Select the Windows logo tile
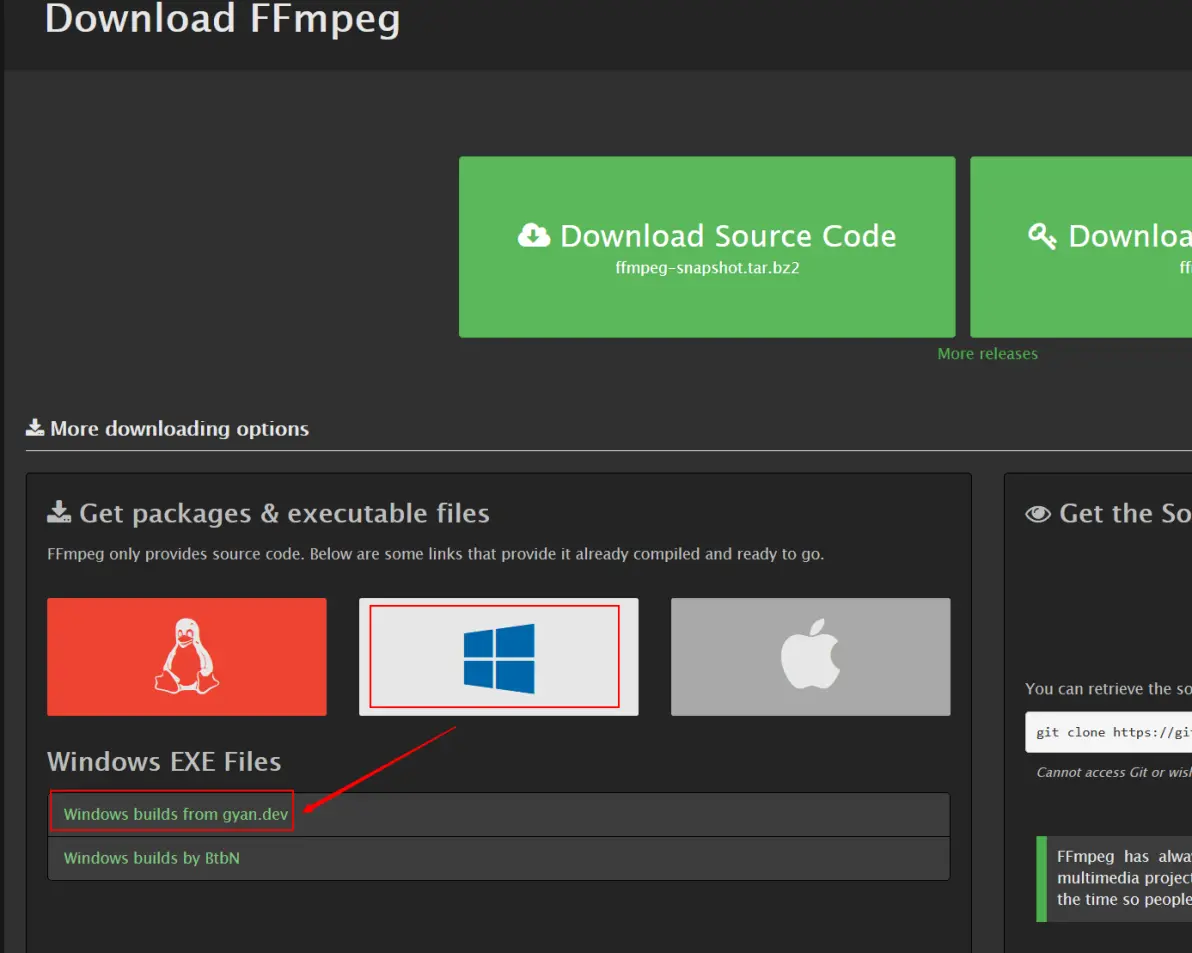Viewport: 1192px width, 953px height. [x=498, y=657]
